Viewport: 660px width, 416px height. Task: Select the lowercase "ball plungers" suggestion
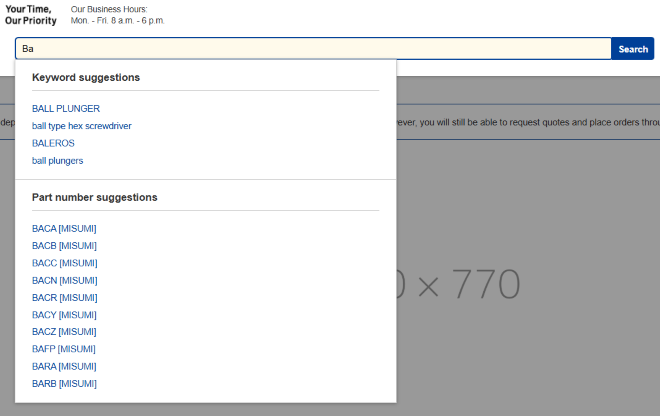[58, 160]
